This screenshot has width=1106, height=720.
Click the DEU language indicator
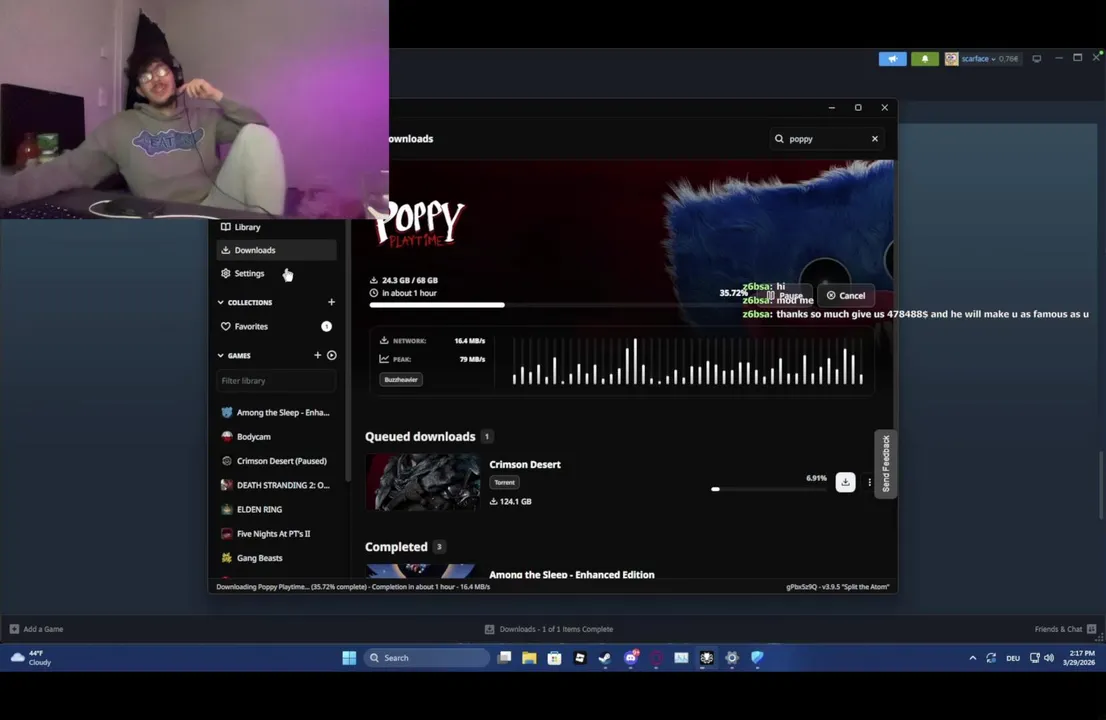click(x=1013, y=658)
